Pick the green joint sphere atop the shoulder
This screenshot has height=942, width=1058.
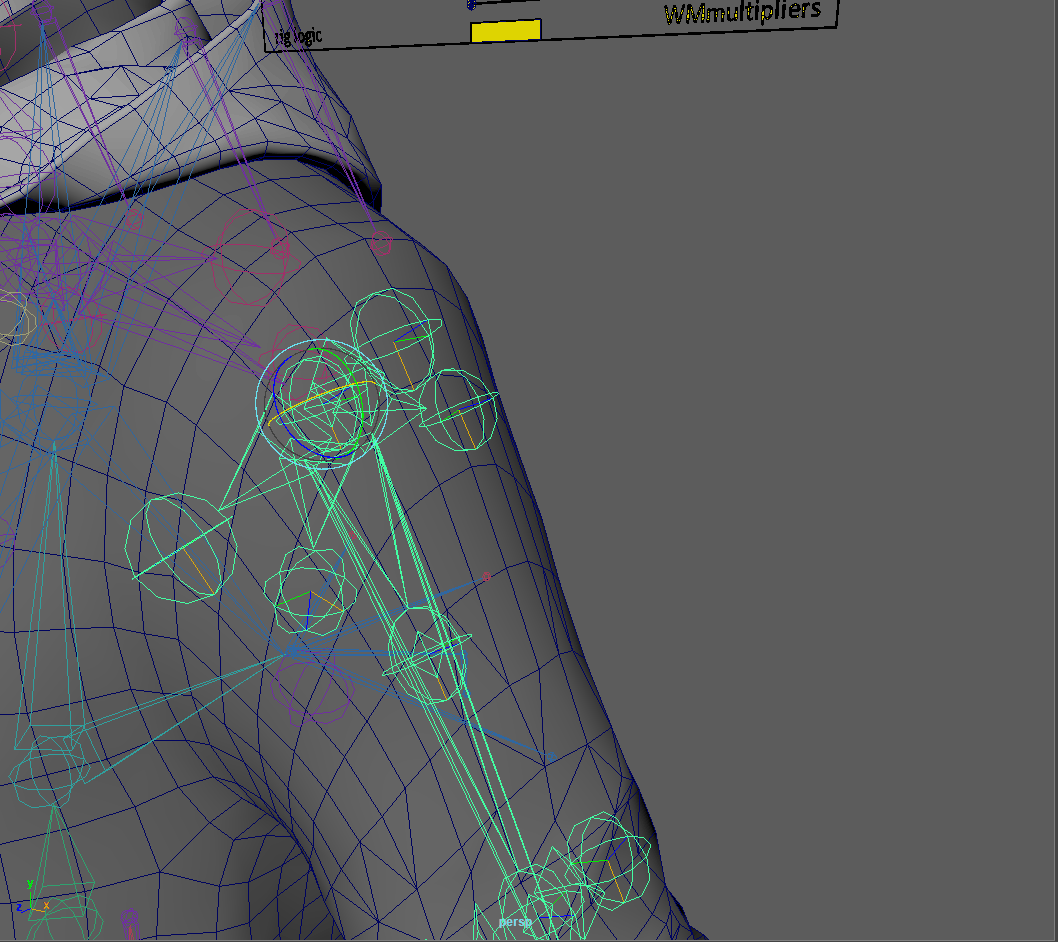click(396, 342)
